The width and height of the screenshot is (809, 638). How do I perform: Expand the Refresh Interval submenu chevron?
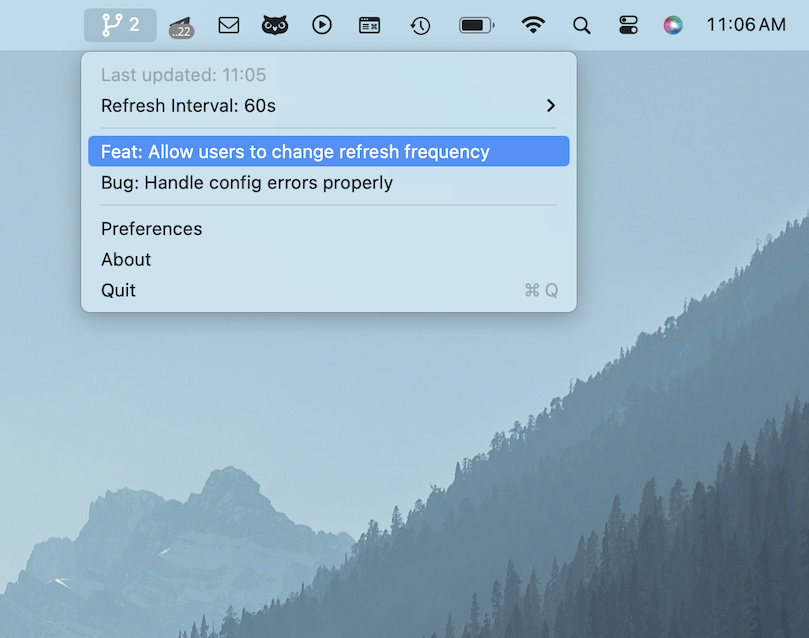551,106
